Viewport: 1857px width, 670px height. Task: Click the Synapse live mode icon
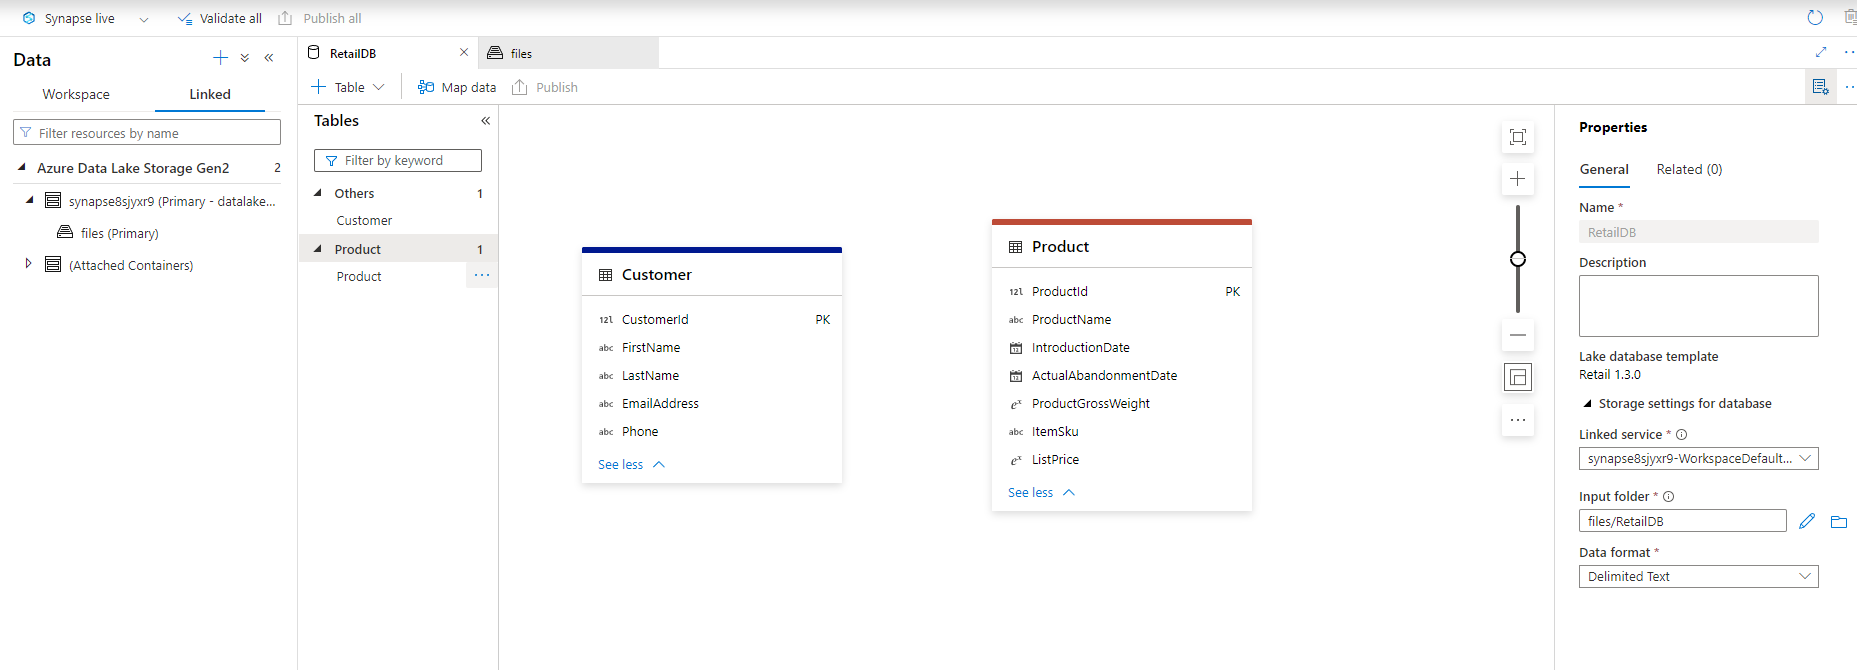point(29,18)
